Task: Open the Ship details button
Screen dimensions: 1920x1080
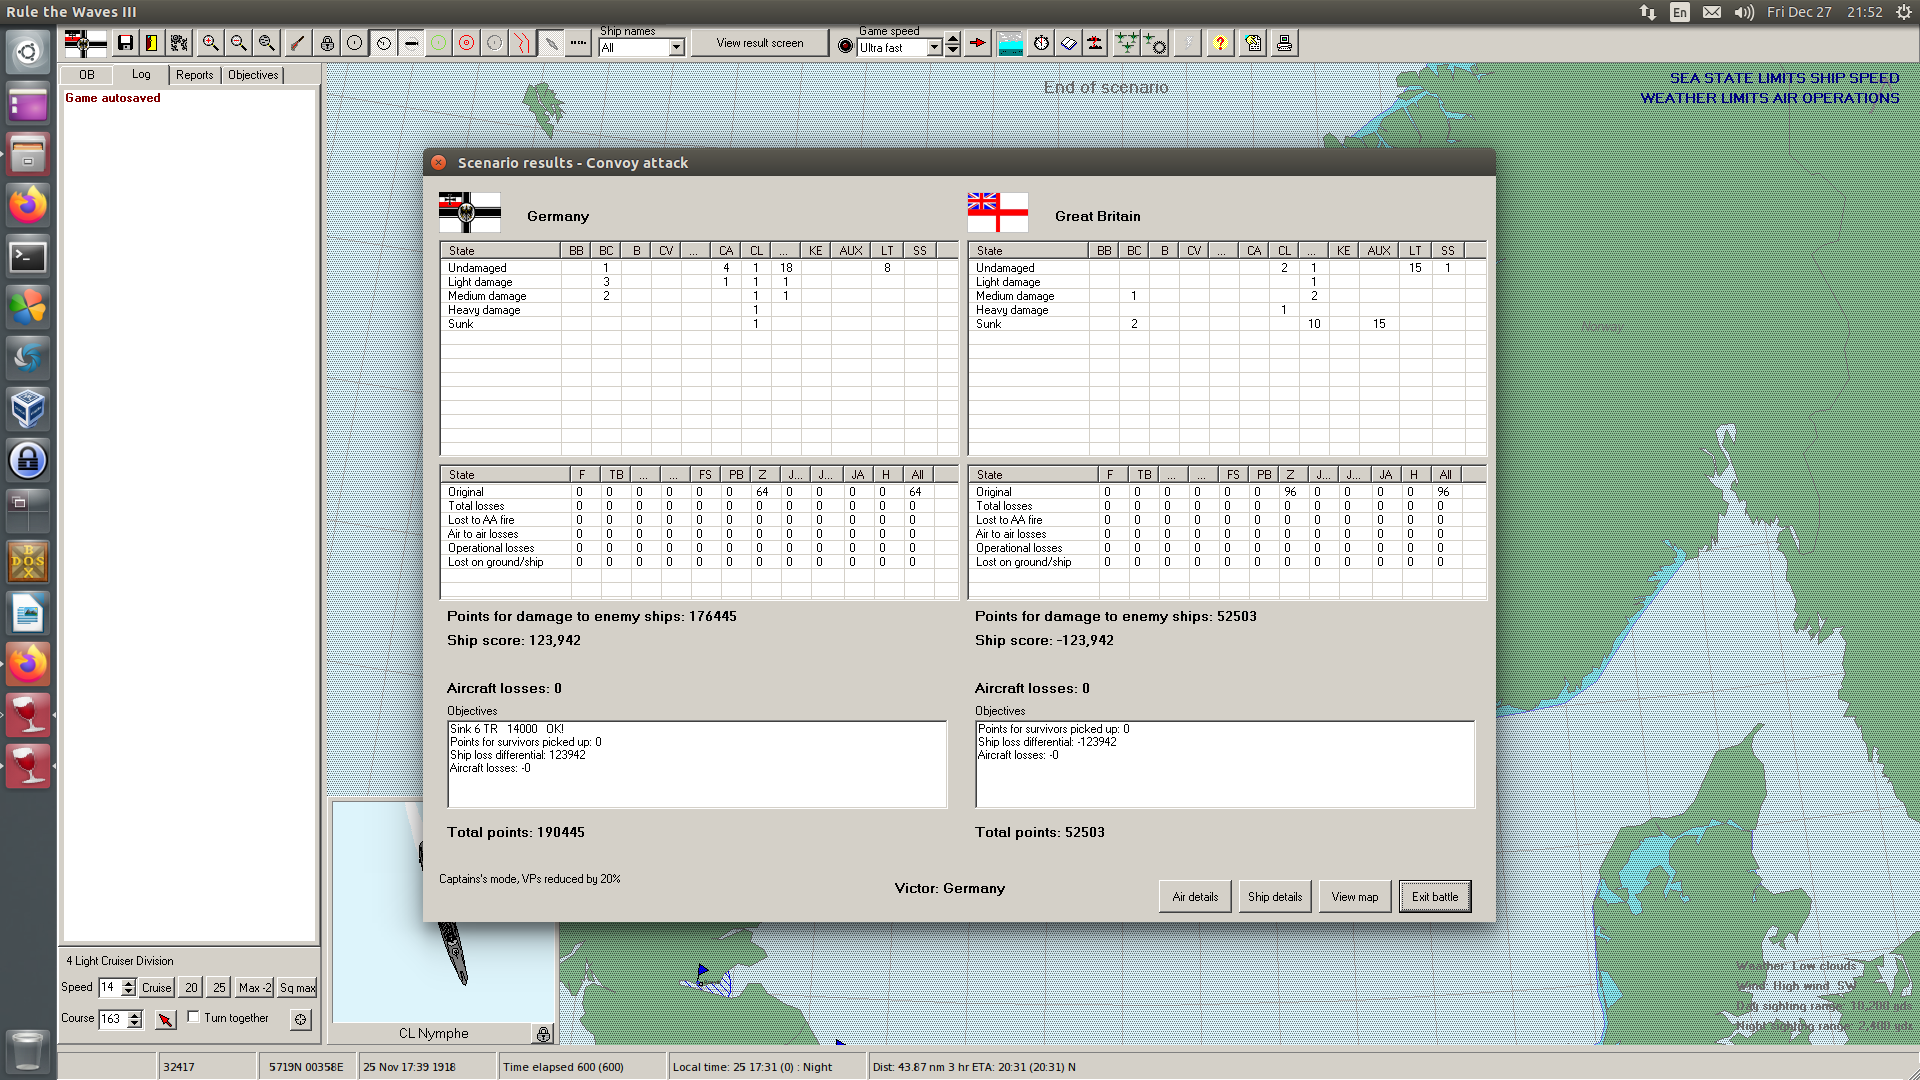Action: [x=1274, y=897]
